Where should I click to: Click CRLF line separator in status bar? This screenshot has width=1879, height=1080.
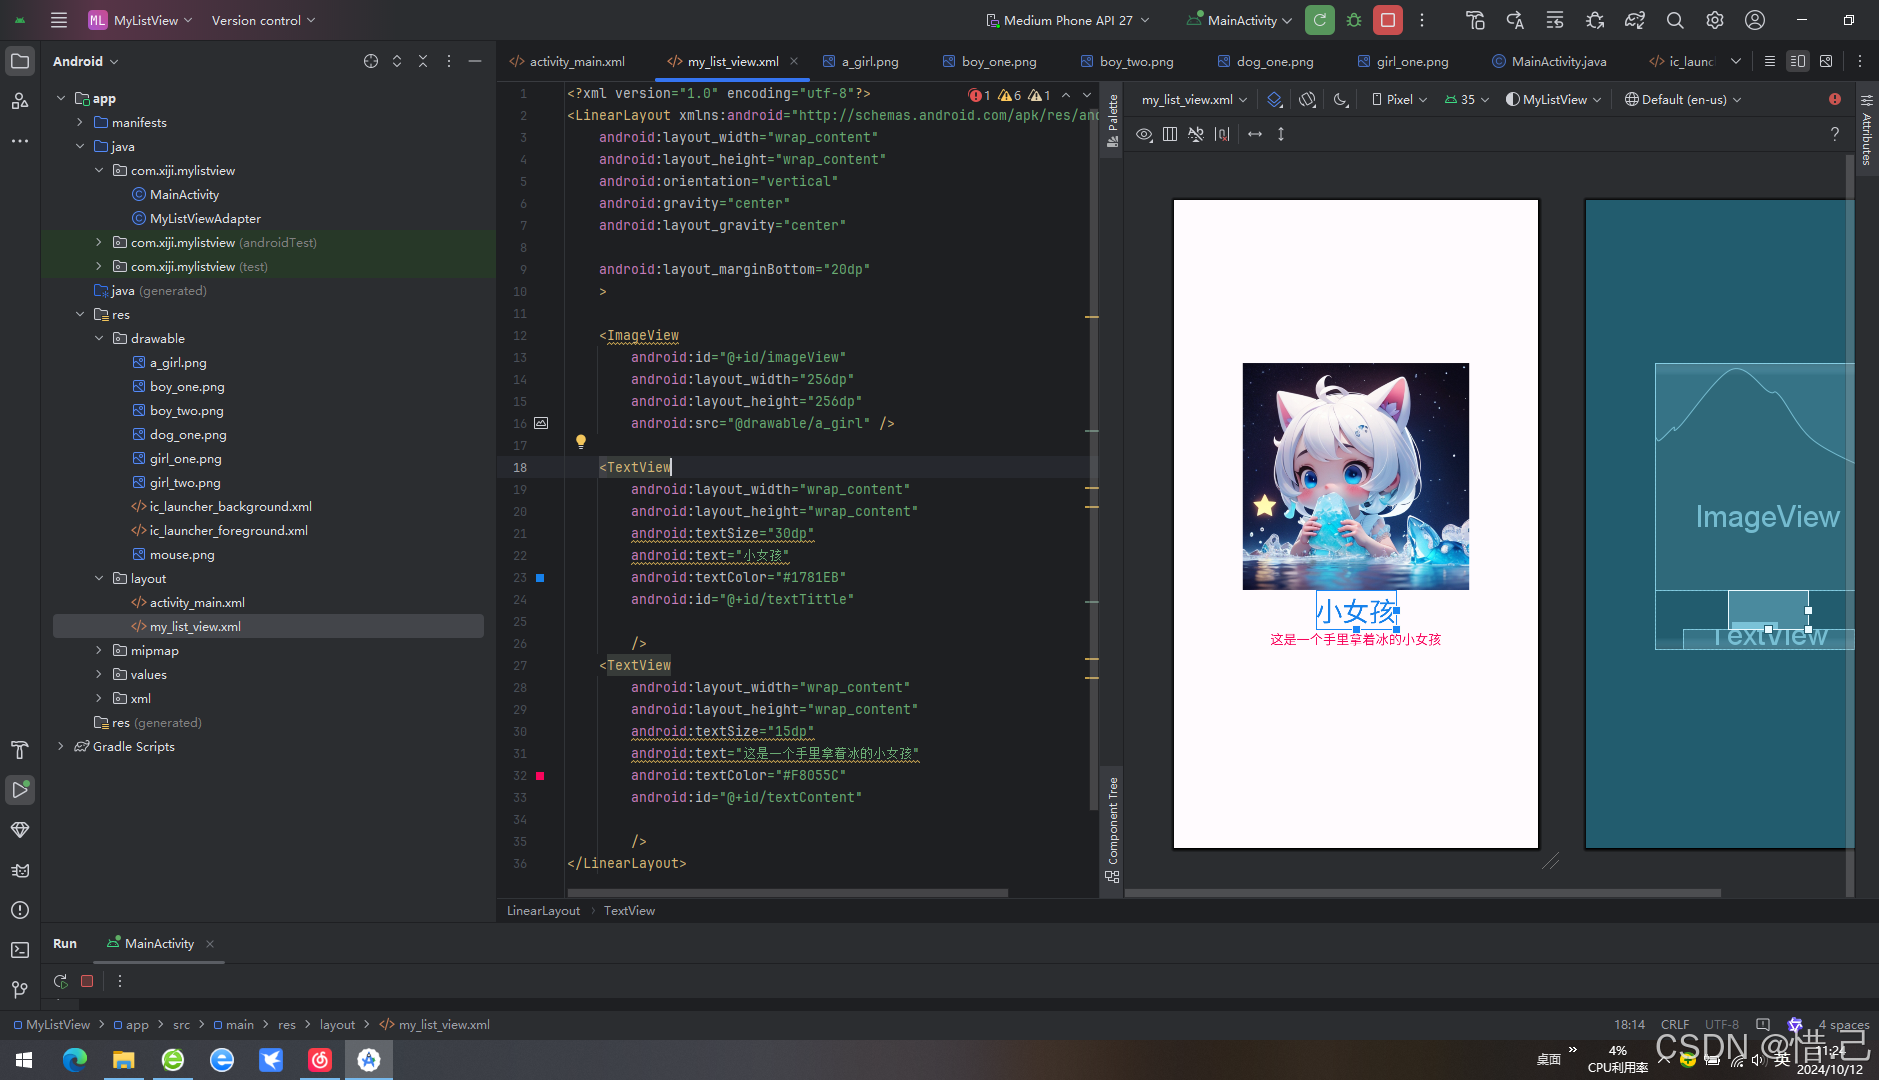click(x=1675, y=1024)
